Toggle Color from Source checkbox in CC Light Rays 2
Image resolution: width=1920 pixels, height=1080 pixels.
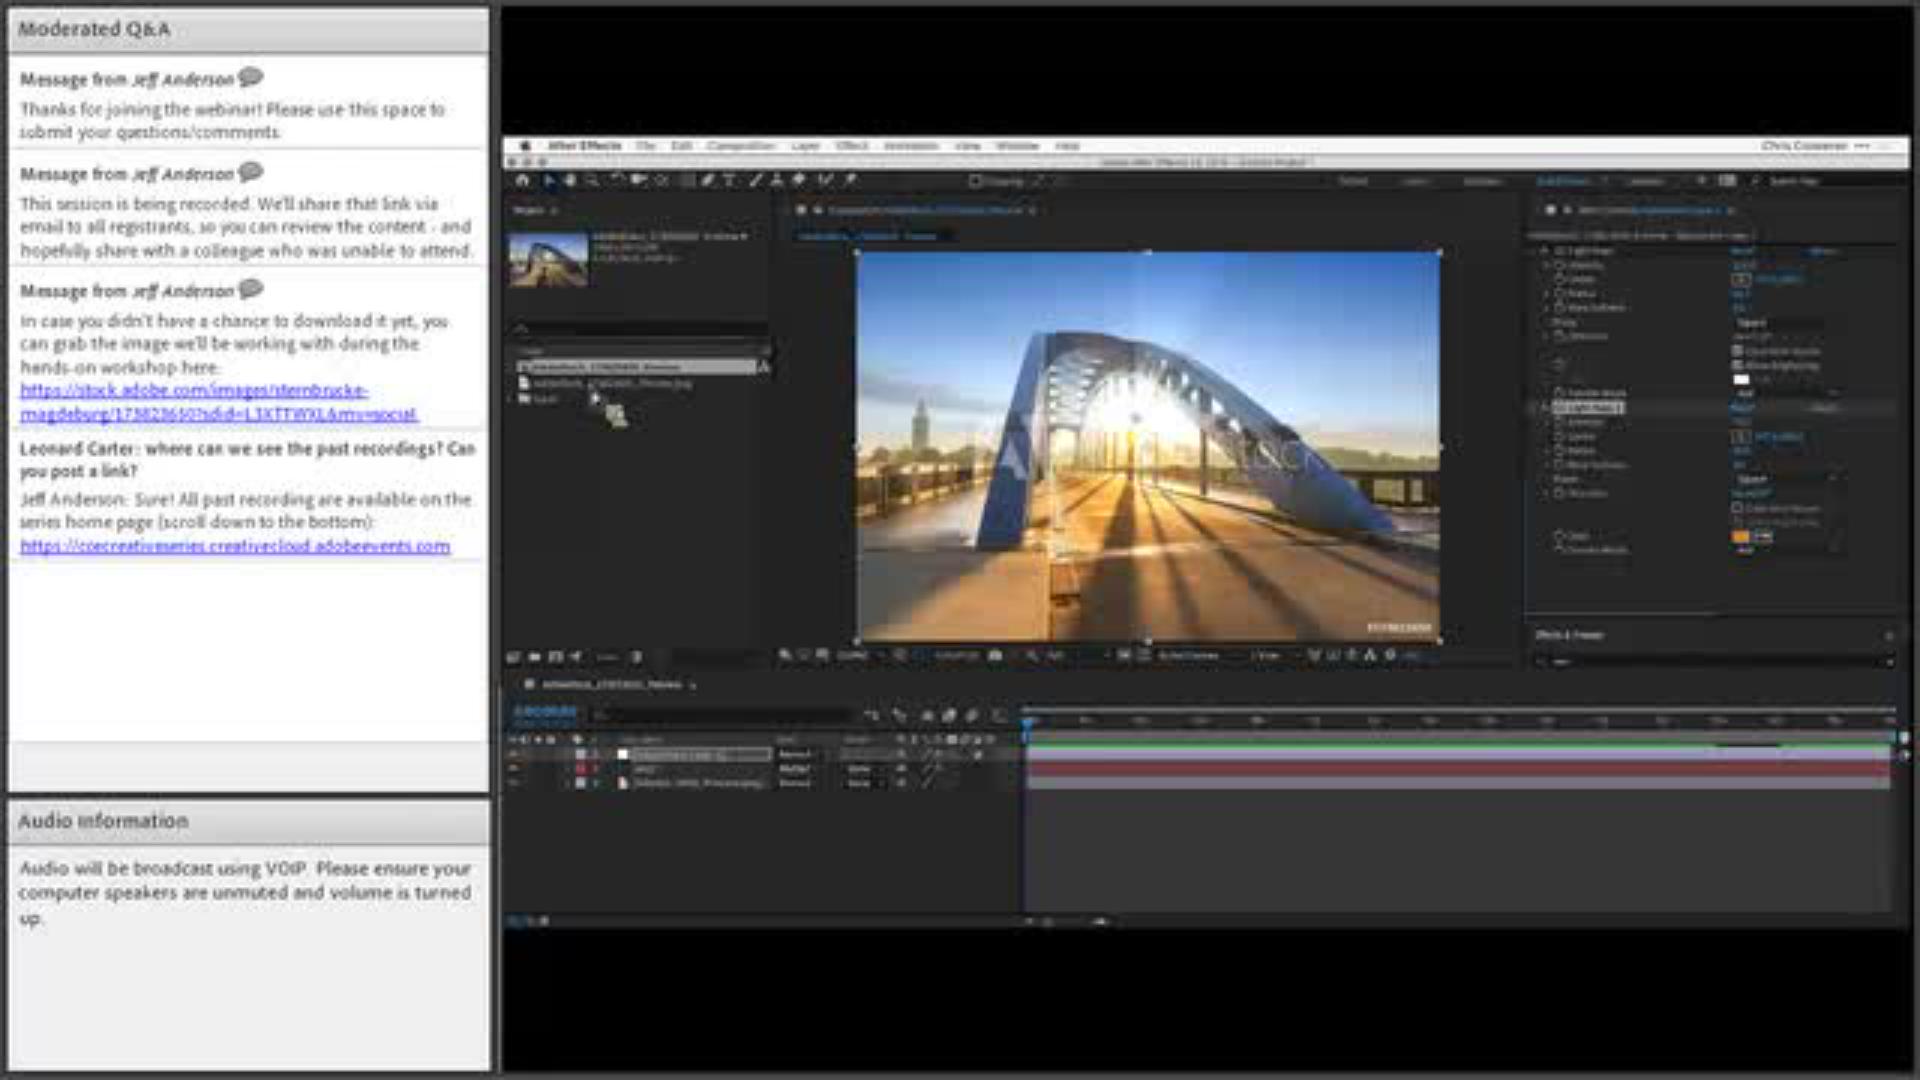pyautogui.click(x=1738, y=508)
